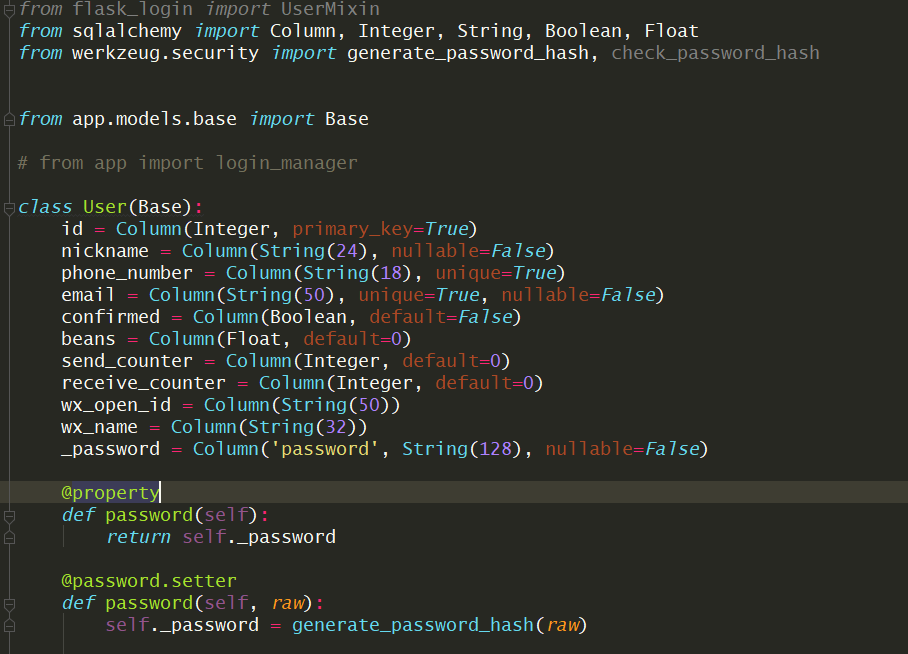The image size is (908, 654).
Task: Click fold end marker beside generate_password_hash call
Action: 9,625
